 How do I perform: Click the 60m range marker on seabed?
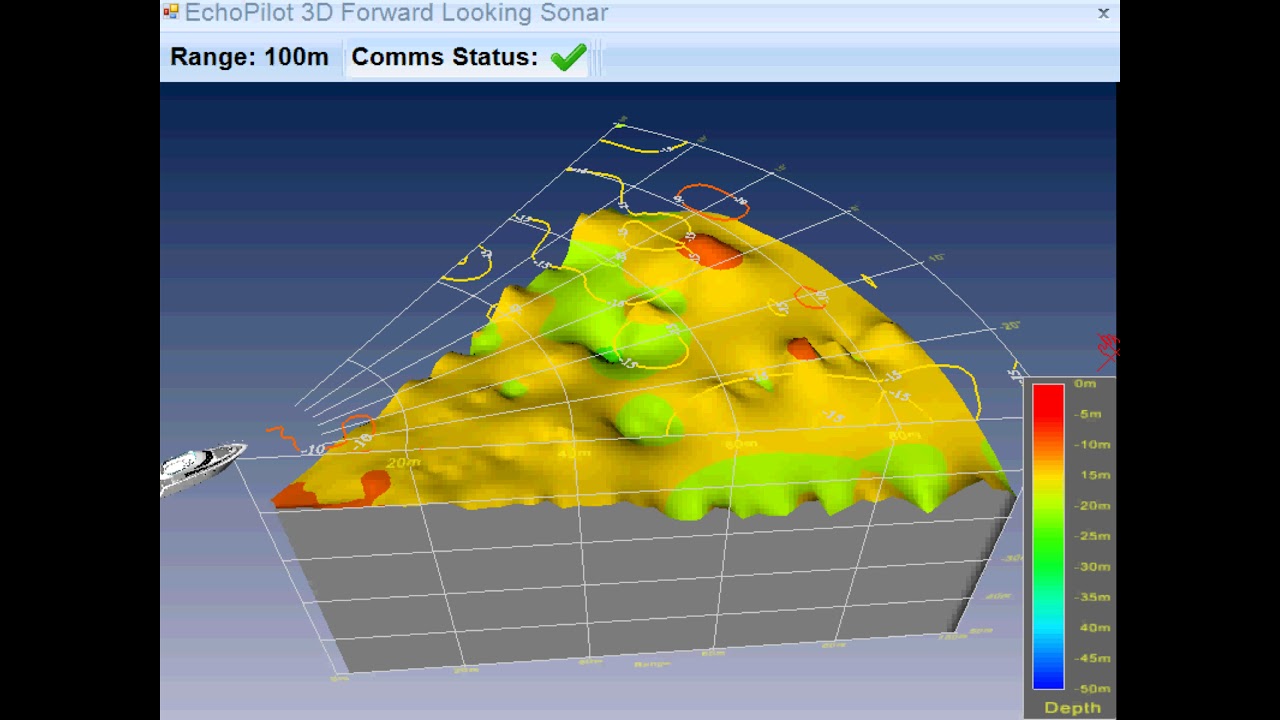tap(740, 443)
